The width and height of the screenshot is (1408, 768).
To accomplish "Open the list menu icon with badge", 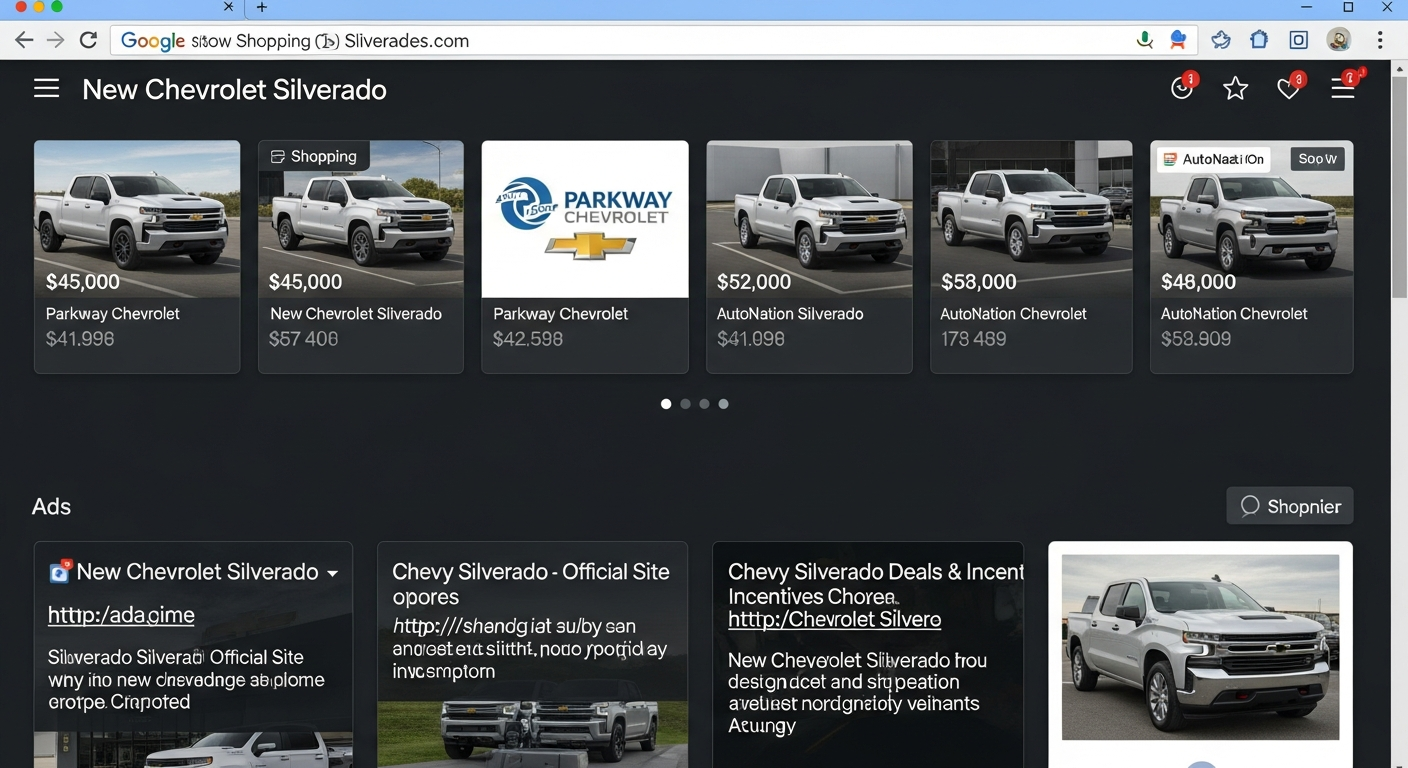I will 1344,88.
